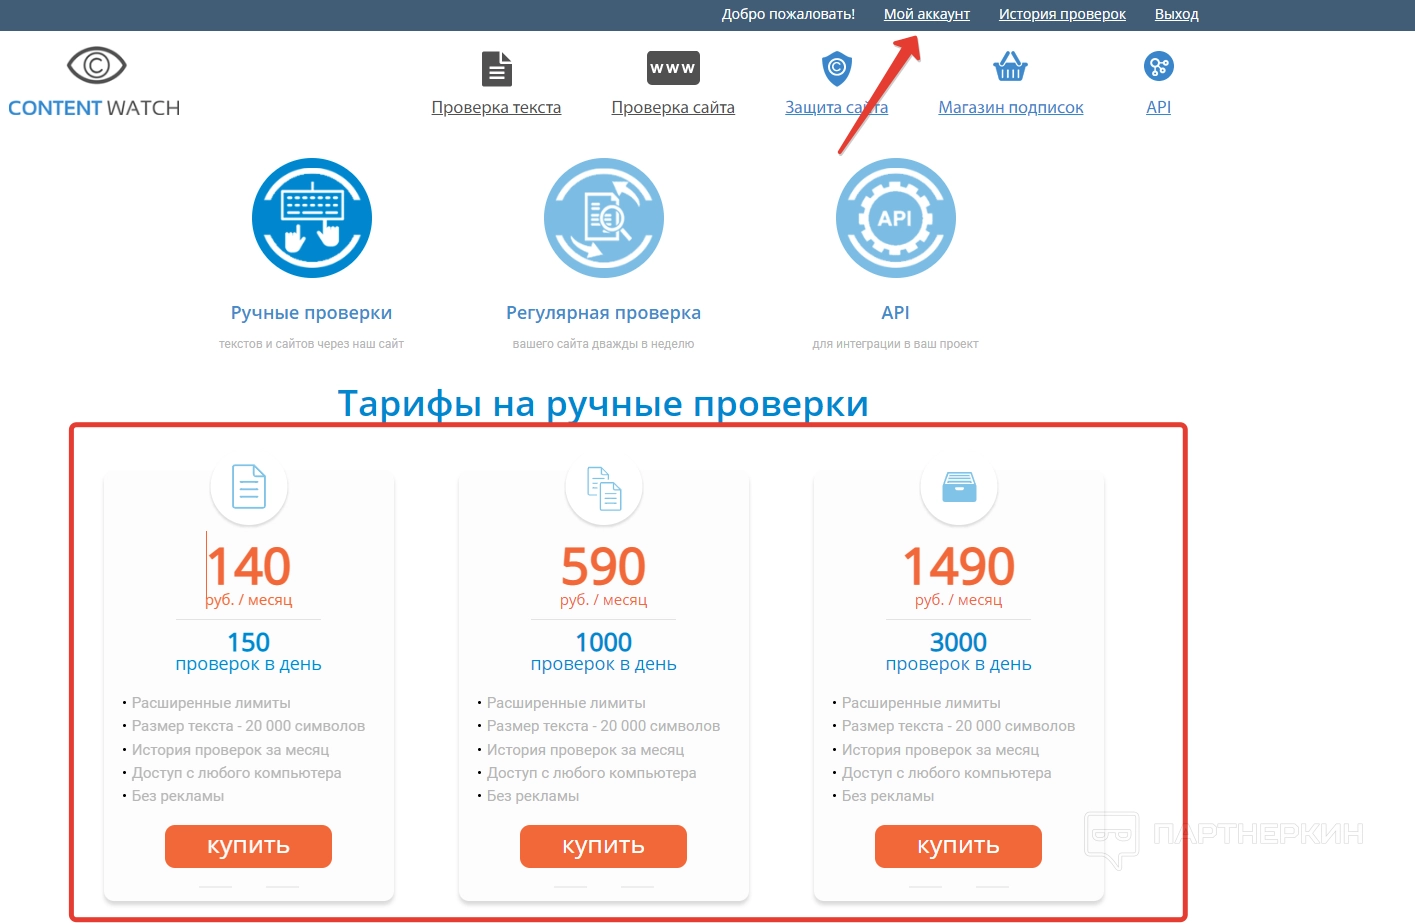Click 'История проверок за месяц' in 140 plan
This screenshot has height=923, width=1415.
(230, 750)
